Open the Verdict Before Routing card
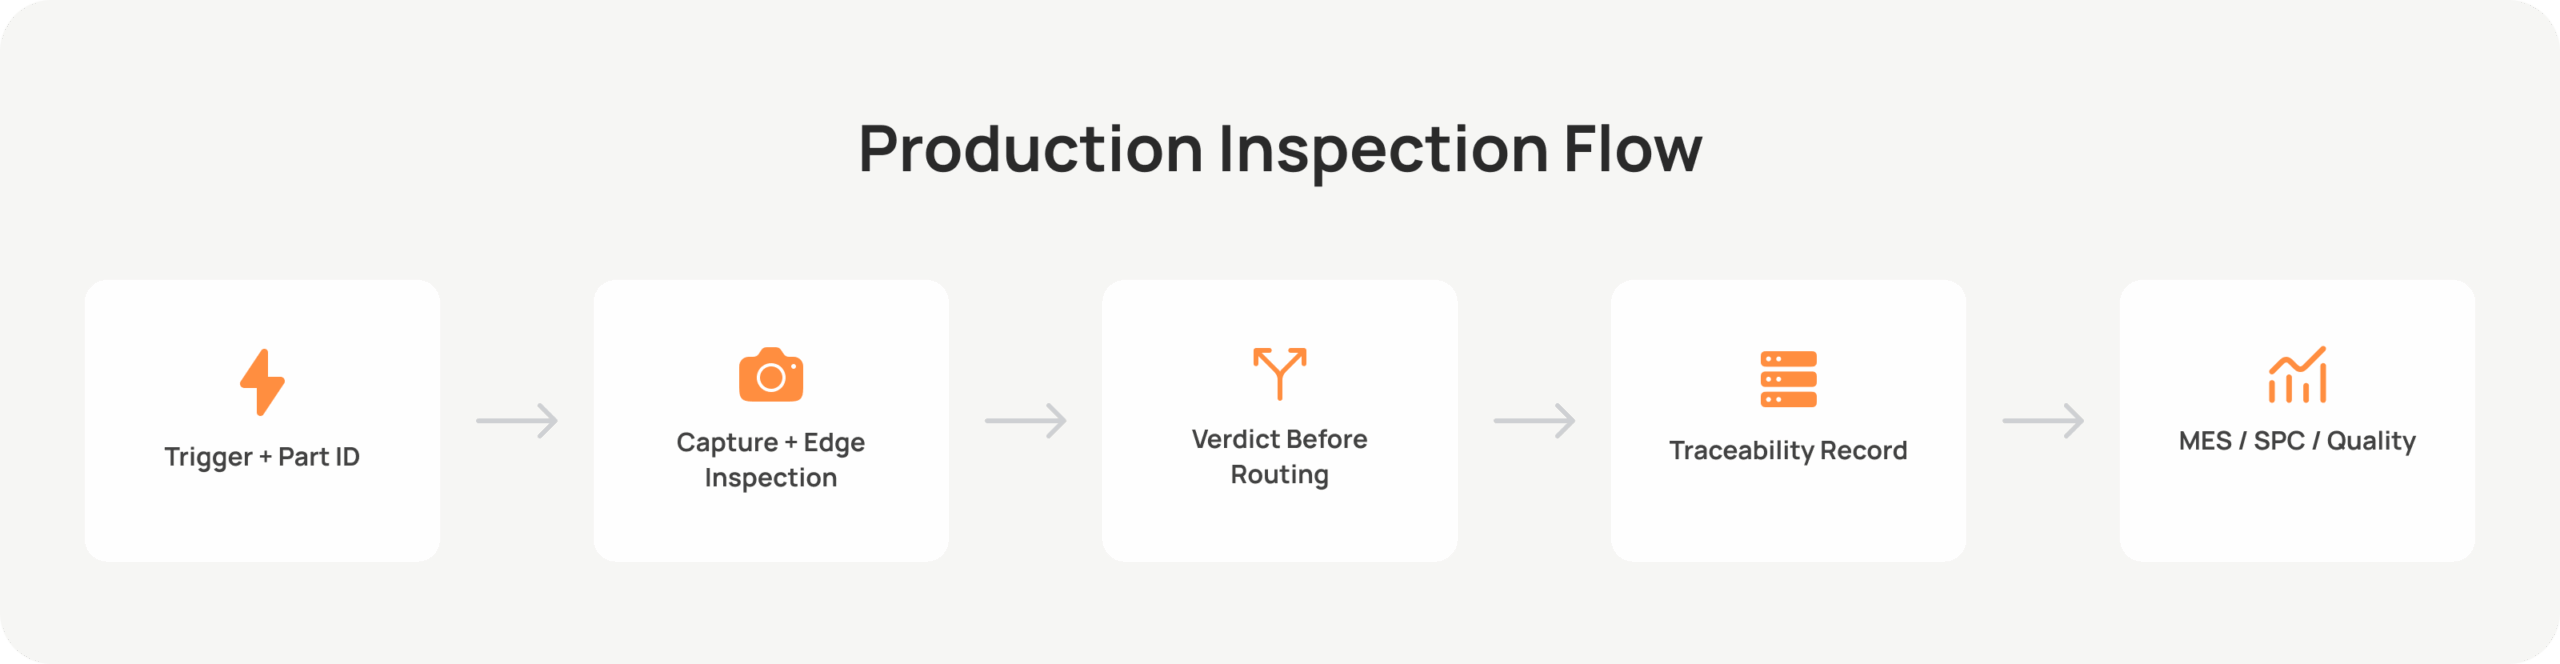 click(x=1280, y=421)
